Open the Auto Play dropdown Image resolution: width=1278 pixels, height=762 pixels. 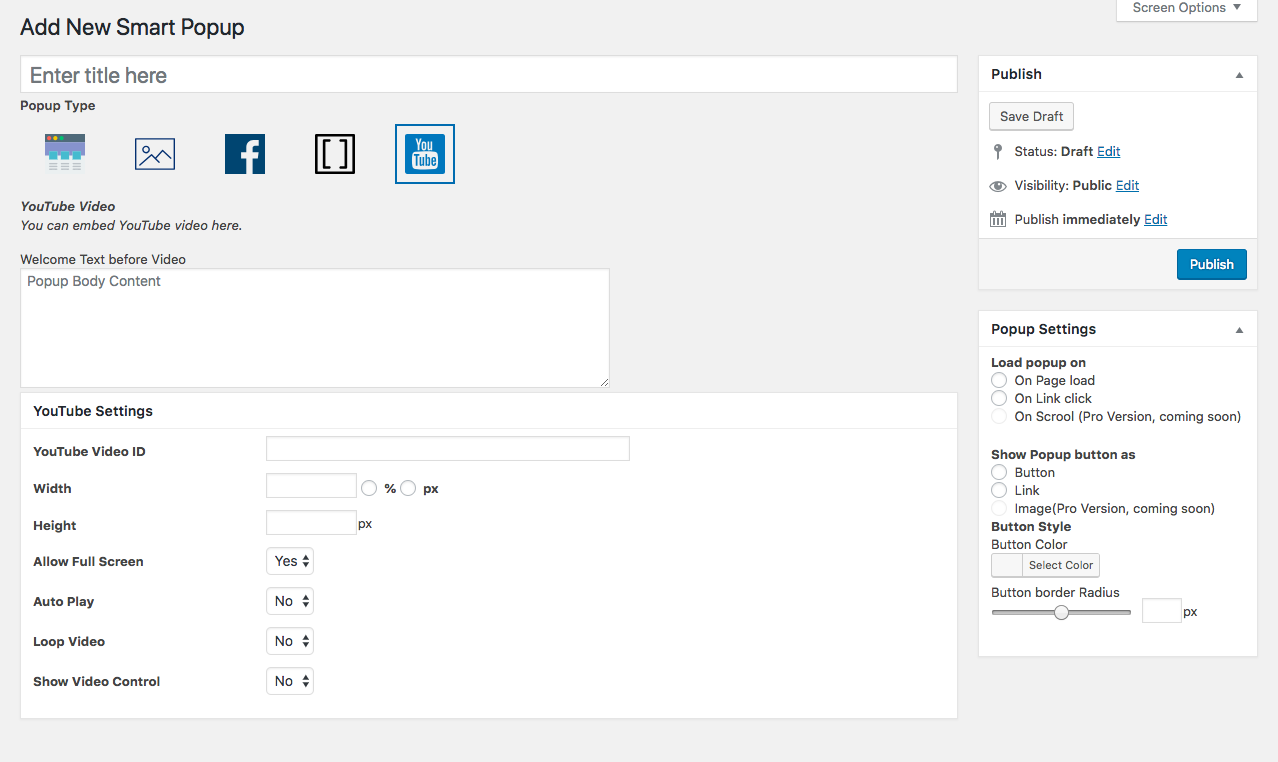pyautogui.click(x=290, y=601)
